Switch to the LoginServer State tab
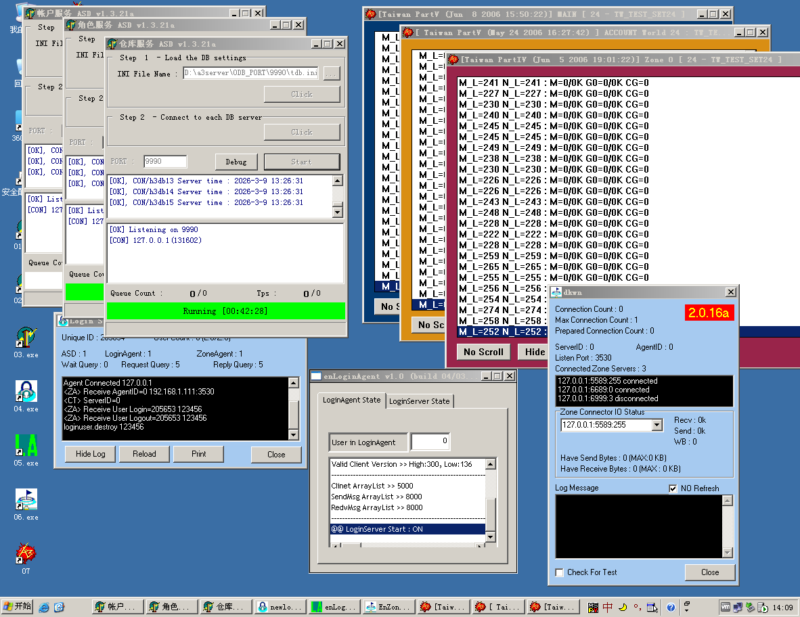Image resolution: width=800 pixels, height=617 pixels. tap(418, 401)
